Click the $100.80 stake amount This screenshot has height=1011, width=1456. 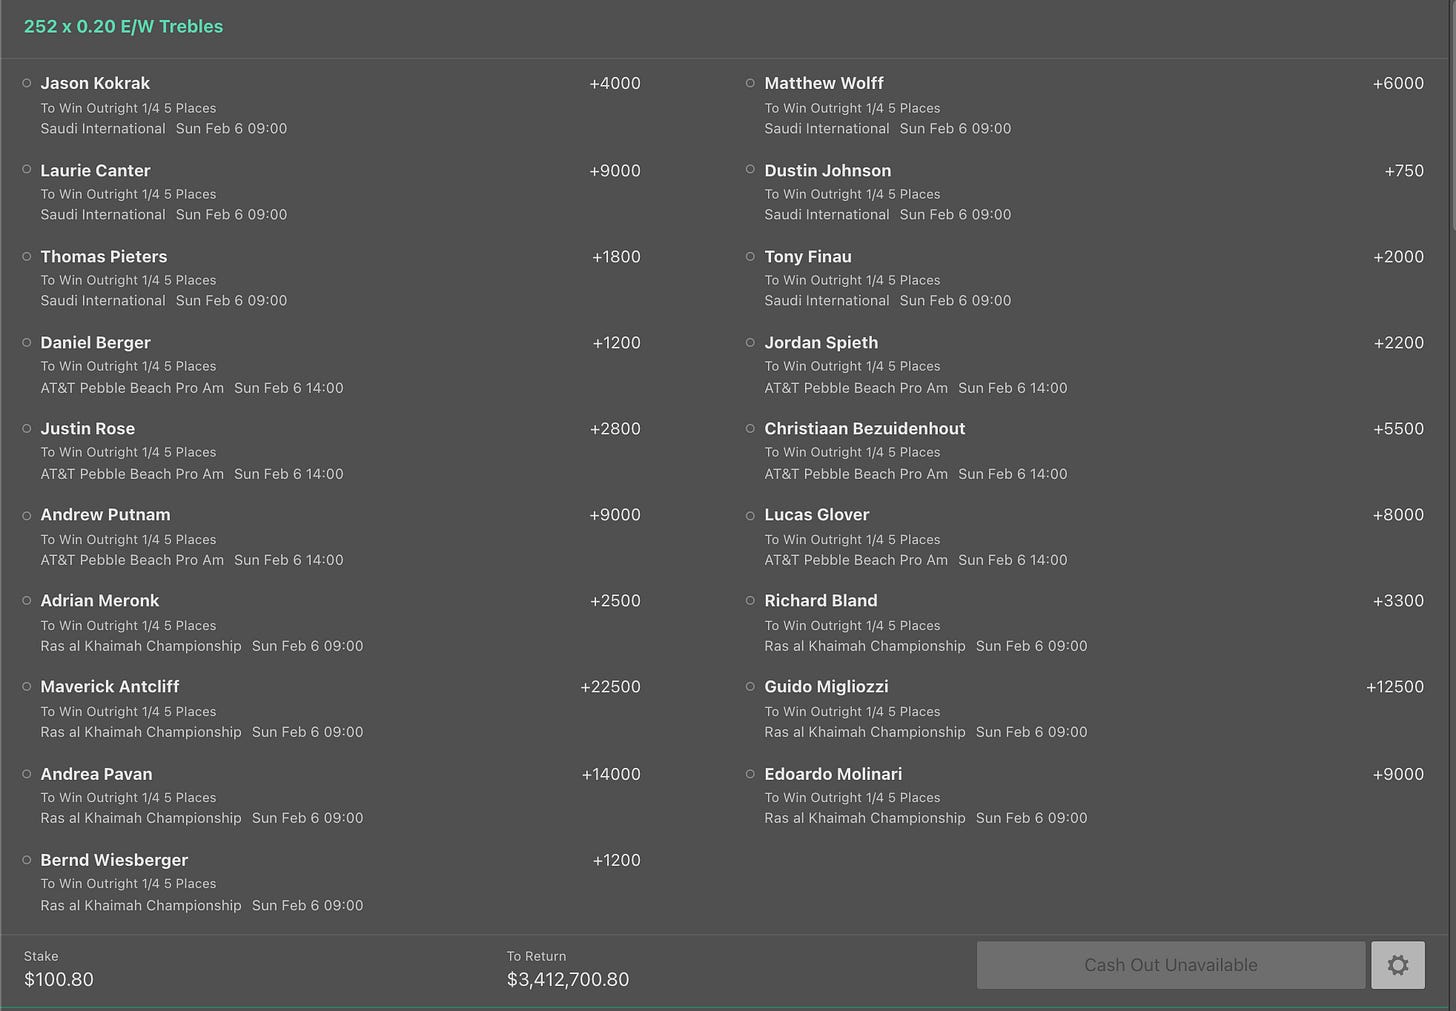(x=59, y=979)
